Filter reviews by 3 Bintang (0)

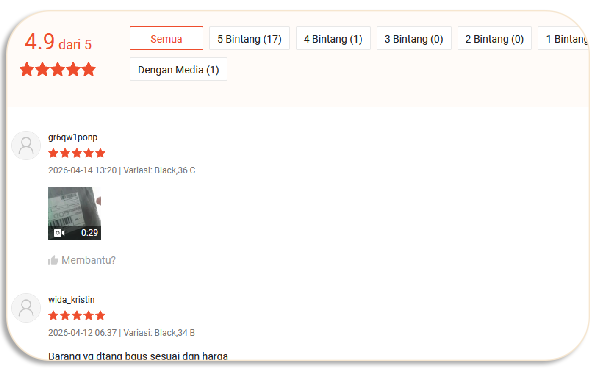click(x=414, y=38)
